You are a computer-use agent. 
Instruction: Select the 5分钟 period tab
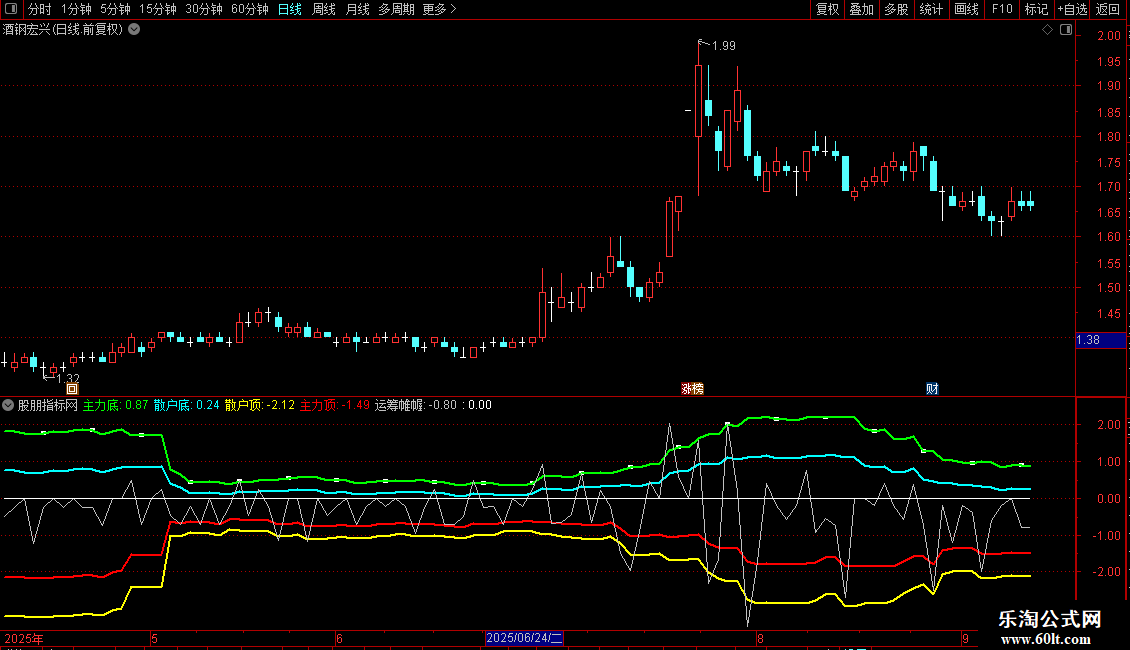point(115,9)
